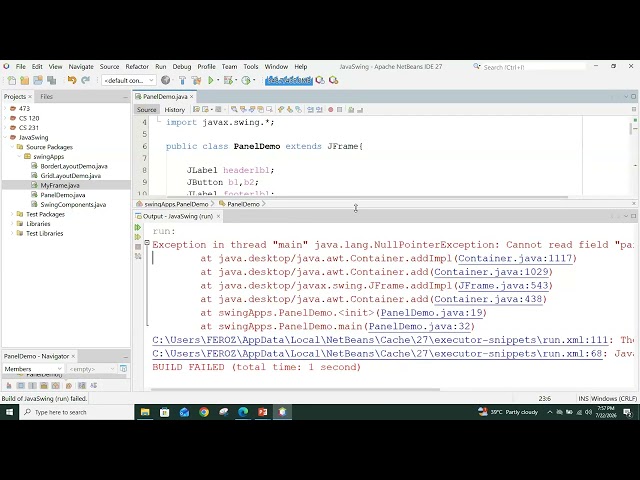Select the Output - JavaSwing (run) tab
The width and height of the screenshot is (640, 480).
coord(178,216)
